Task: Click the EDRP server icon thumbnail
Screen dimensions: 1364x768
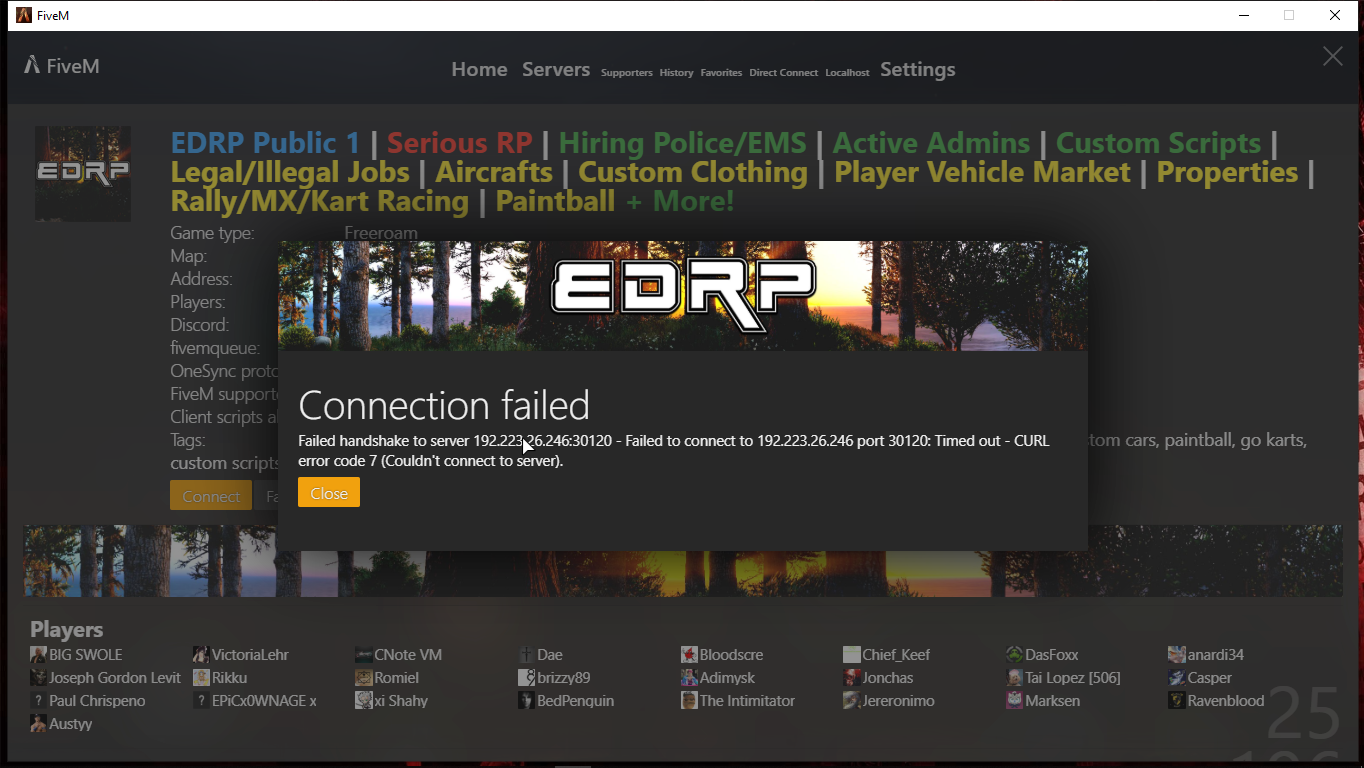Action: click(83, 174)
